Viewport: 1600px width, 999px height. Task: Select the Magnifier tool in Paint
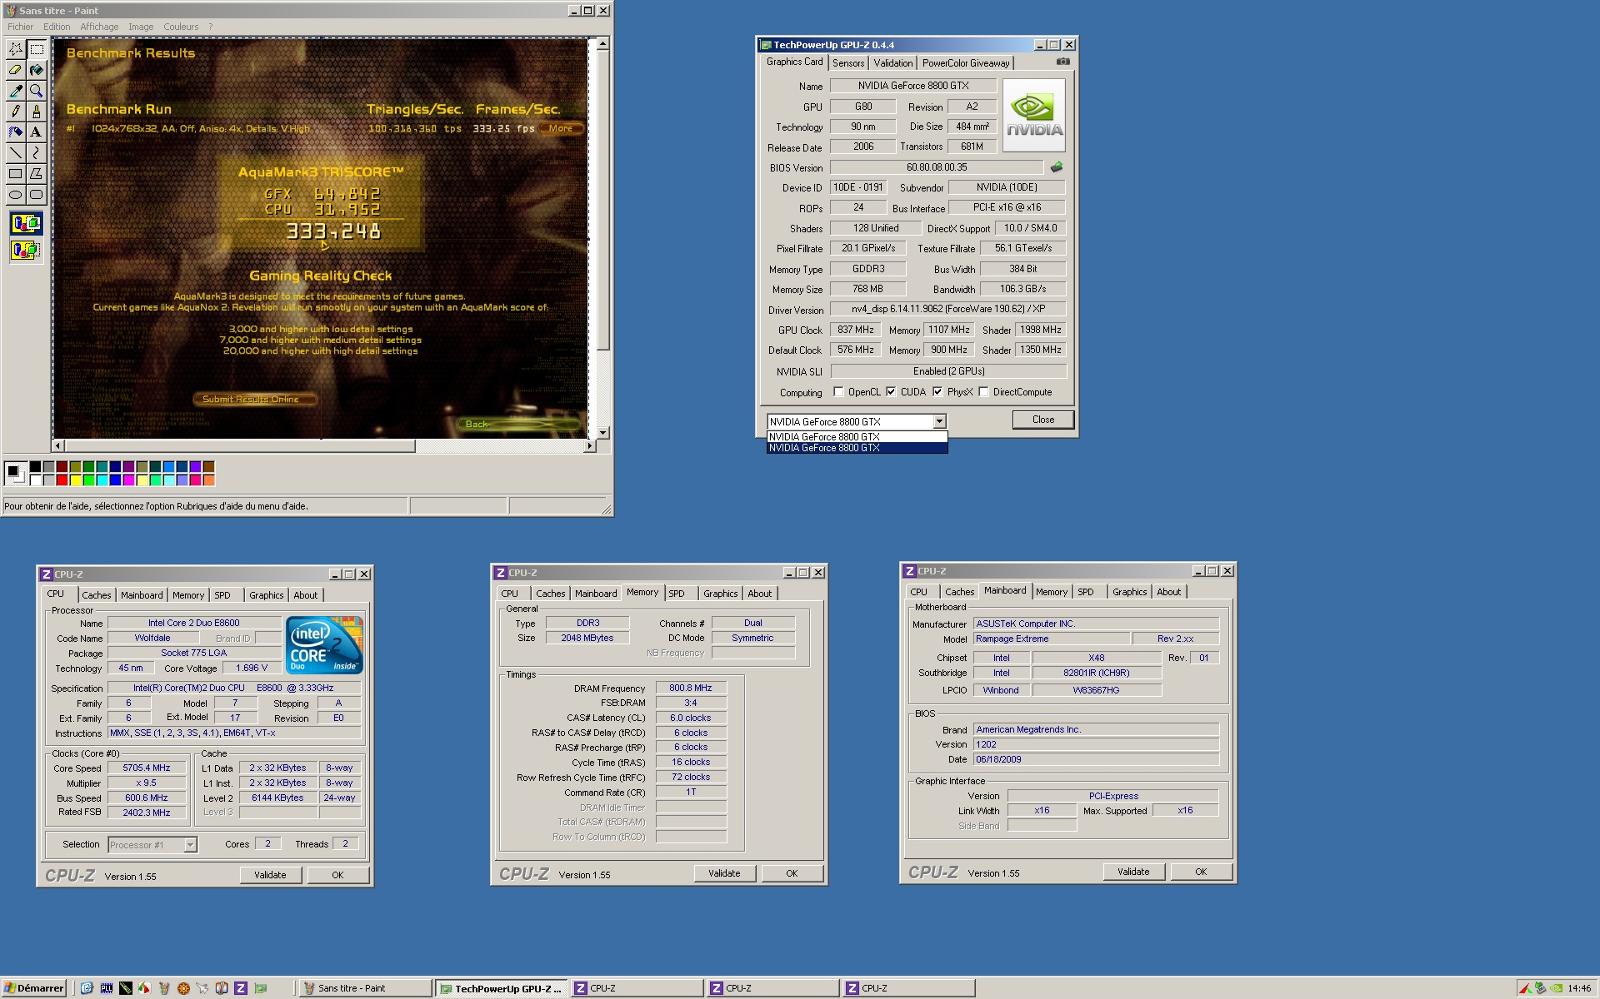tap(37, 91)
